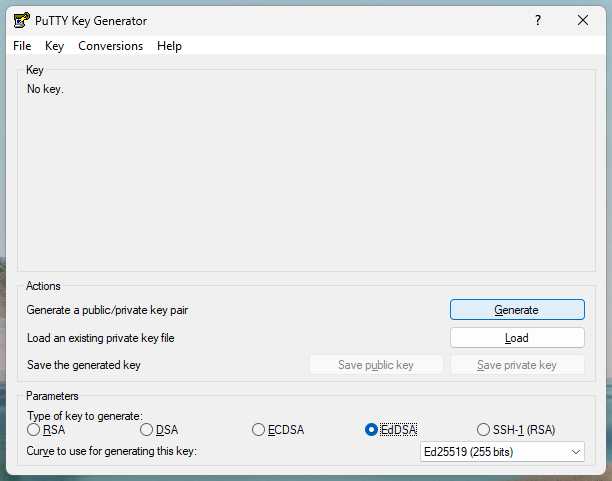The width and height of the screenshot is (612, 481).
Task: Click the Save private key button
Action: click(x=516, y=365)
